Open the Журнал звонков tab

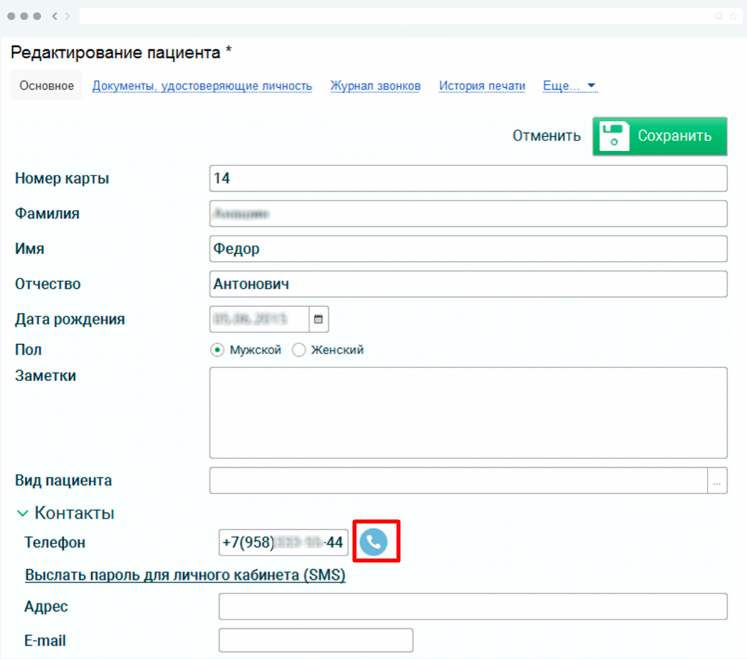[375, 86]
